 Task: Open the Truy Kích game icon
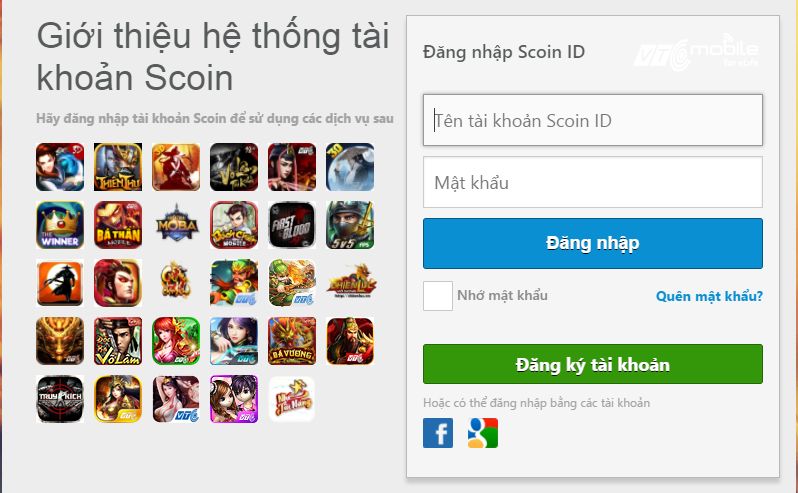pyautogui.click(x=60, y=399)
